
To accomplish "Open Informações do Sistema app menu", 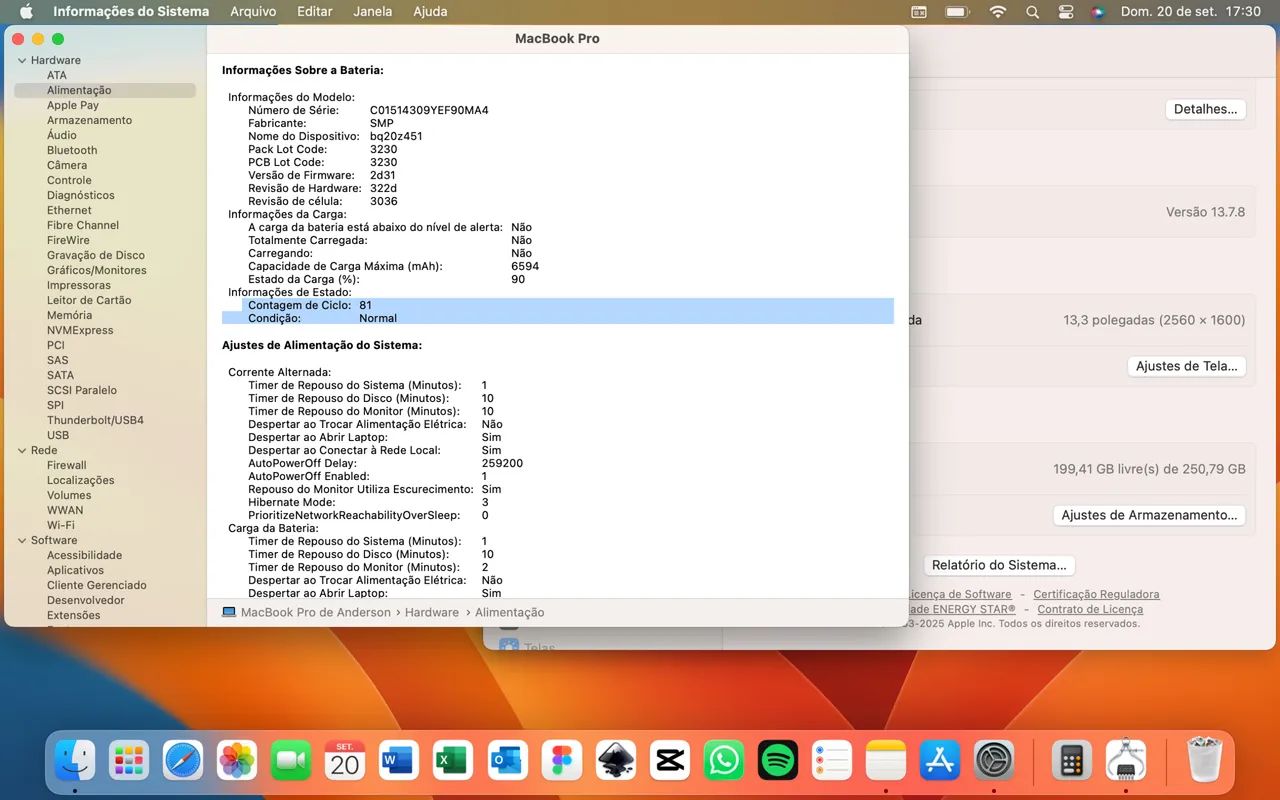I will pyautogui.click(x=131, y=12).
